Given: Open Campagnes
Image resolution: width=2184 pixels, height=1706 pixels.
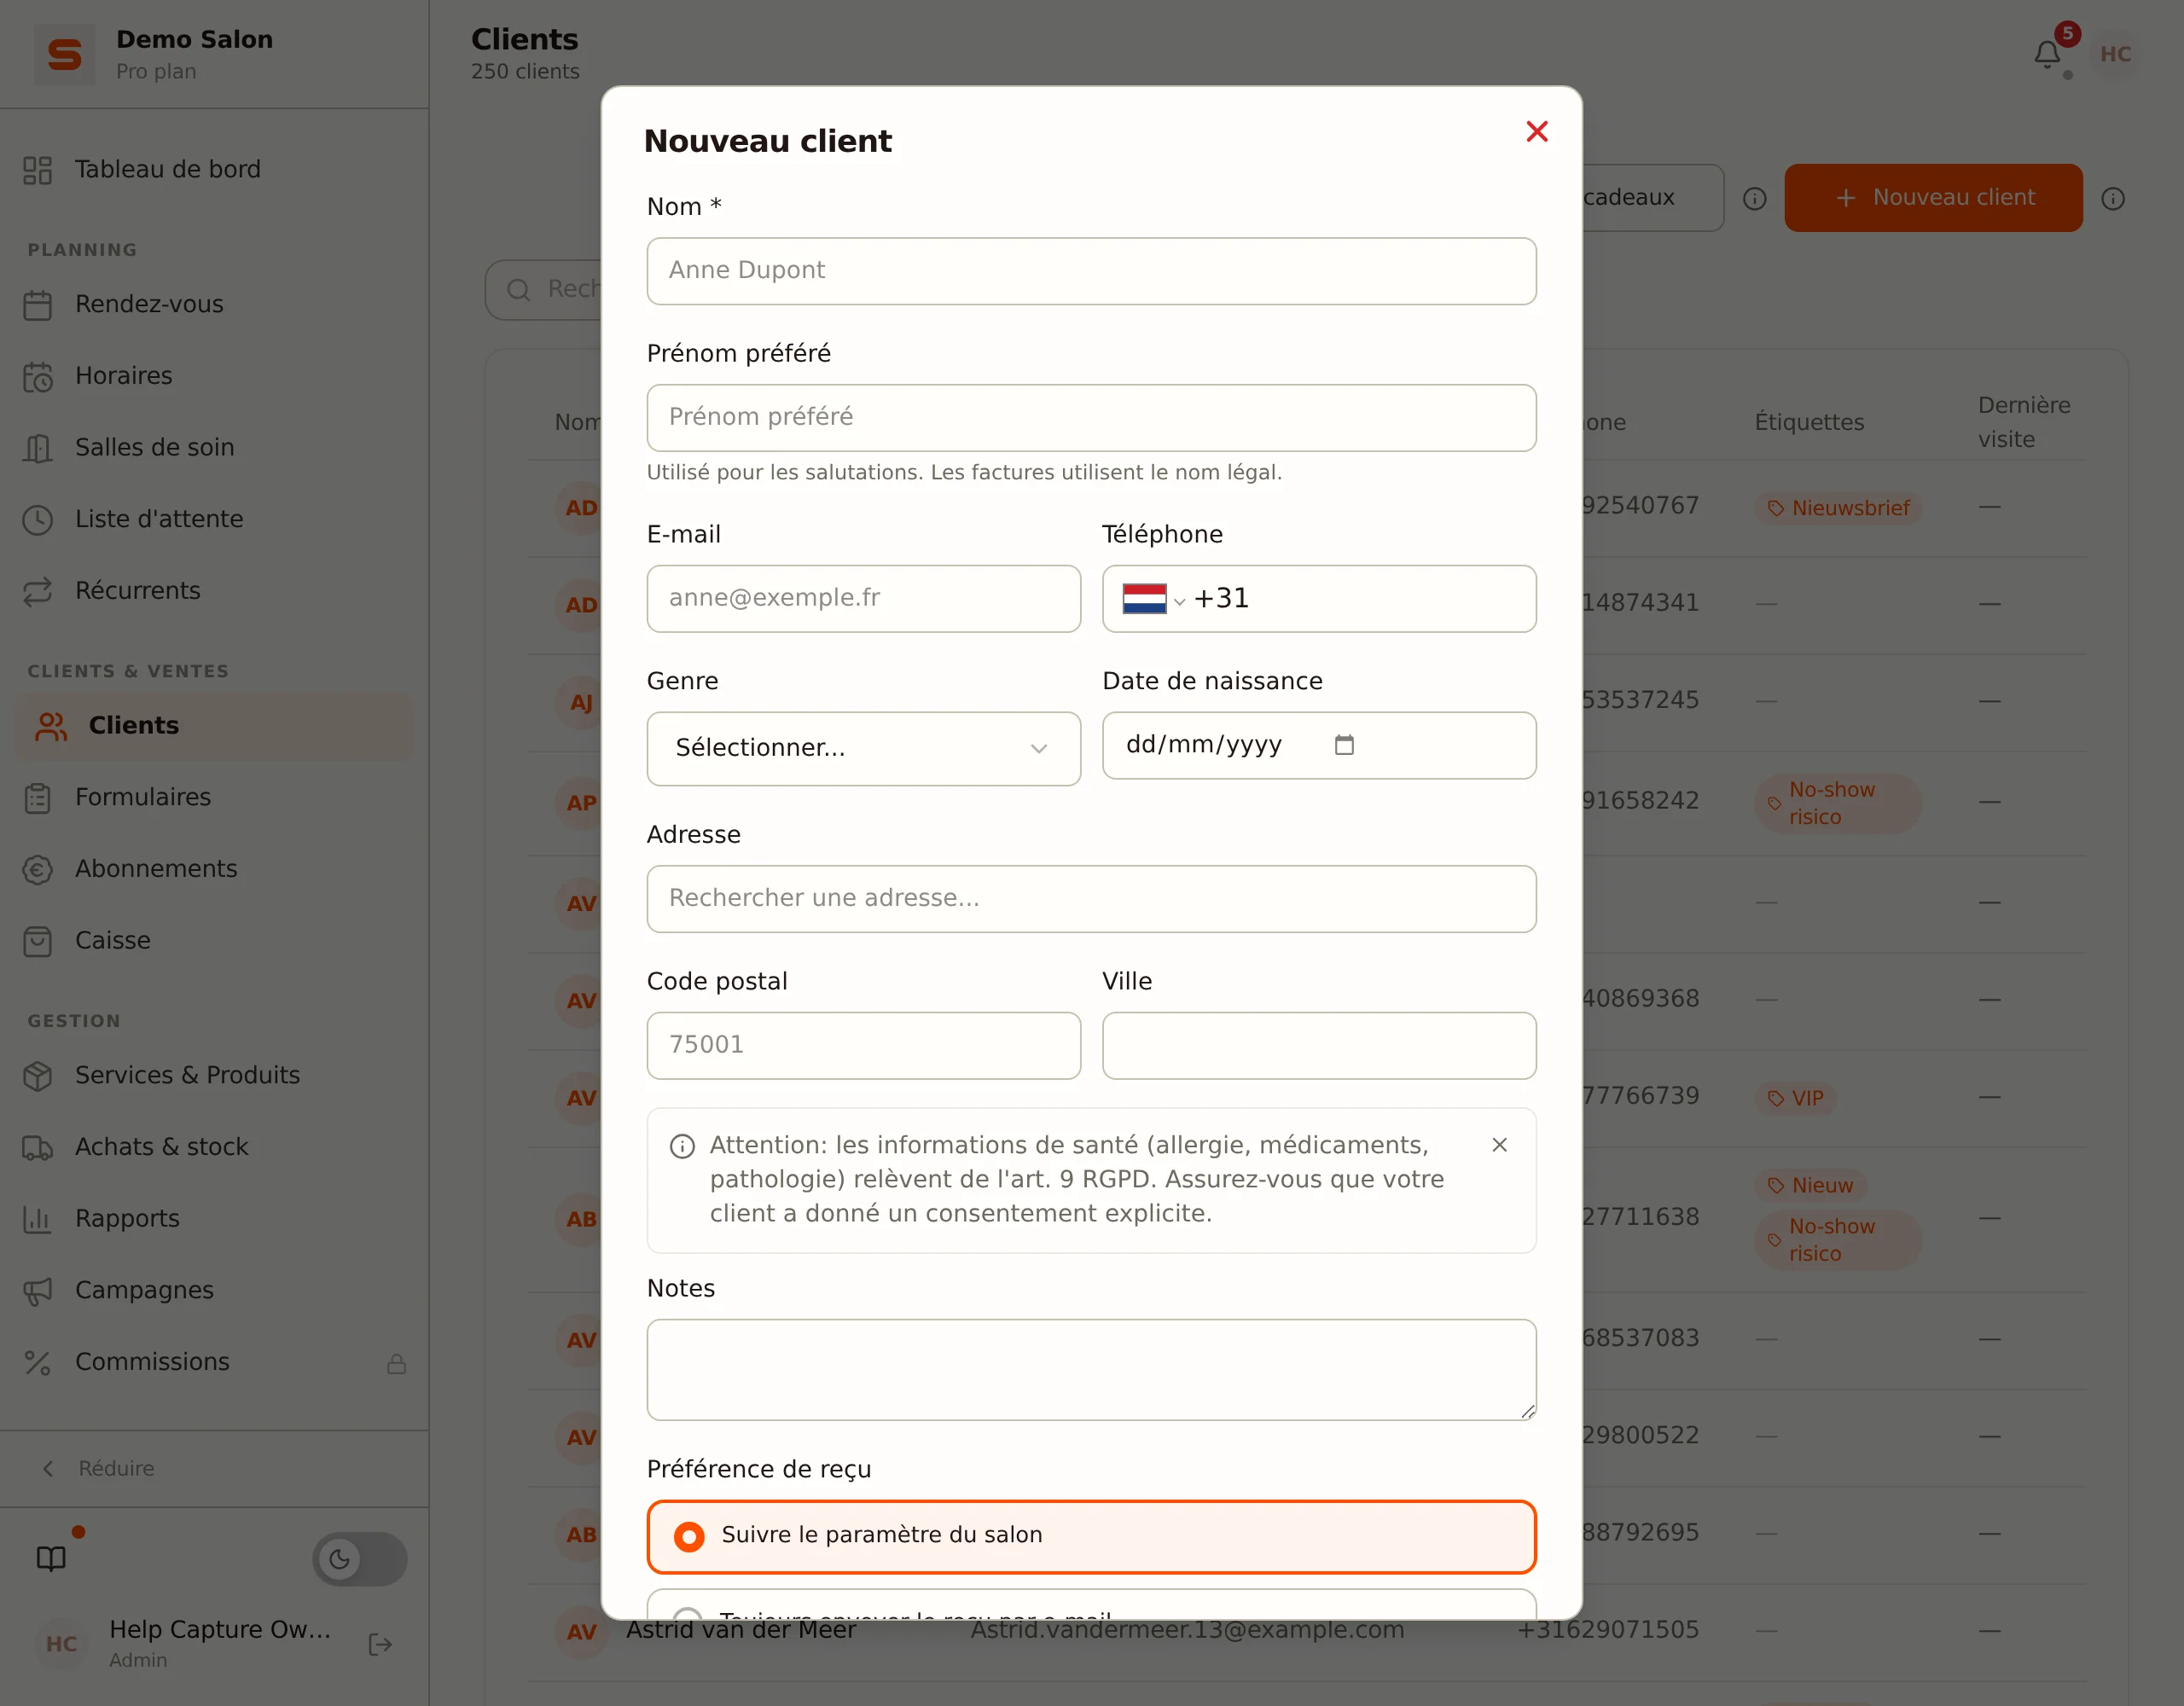Looking at the screenshot, I should coord(214,1290).
